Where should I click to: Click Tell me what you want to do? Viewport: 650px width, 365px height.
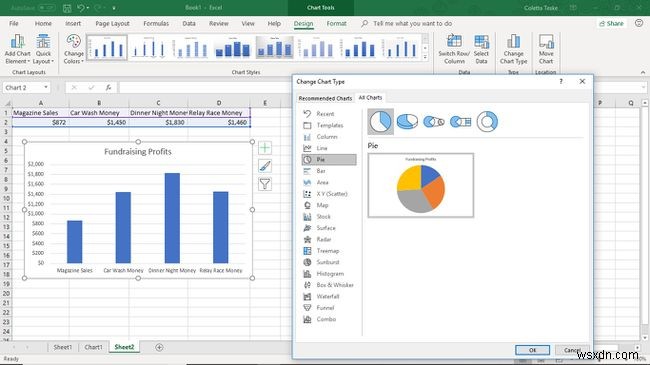point(412,24)
